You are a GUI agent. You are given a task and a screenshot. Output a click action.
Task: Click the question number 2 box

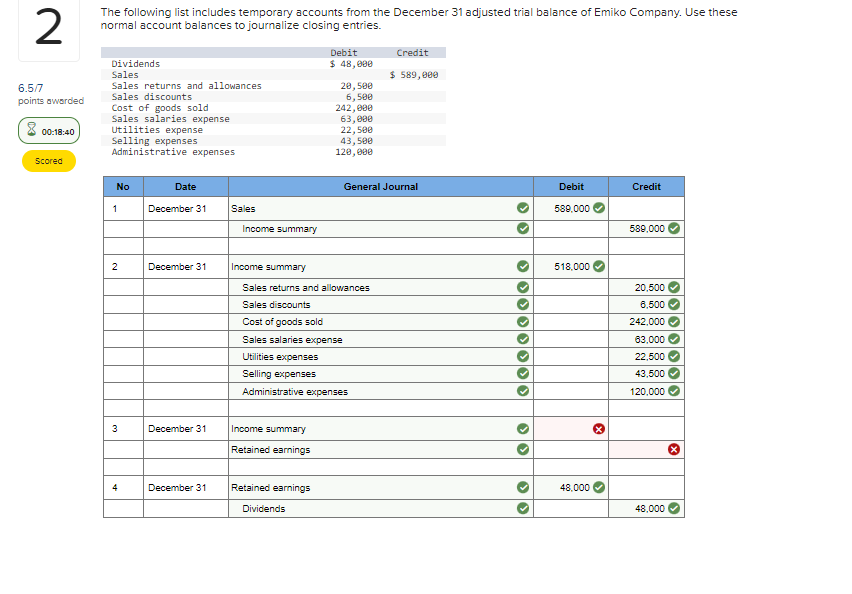coord(48,31)
